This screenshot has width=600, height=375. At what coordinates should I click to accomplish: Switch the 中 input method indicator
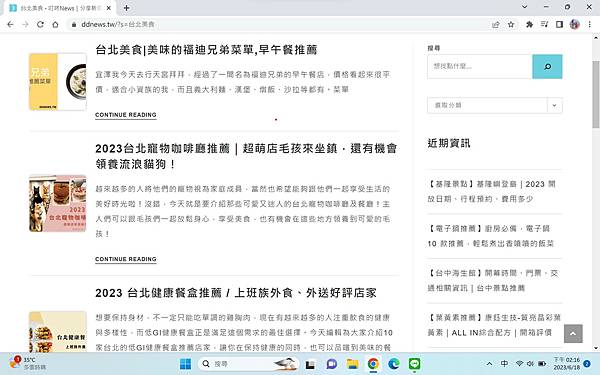(x=504, y=364)
